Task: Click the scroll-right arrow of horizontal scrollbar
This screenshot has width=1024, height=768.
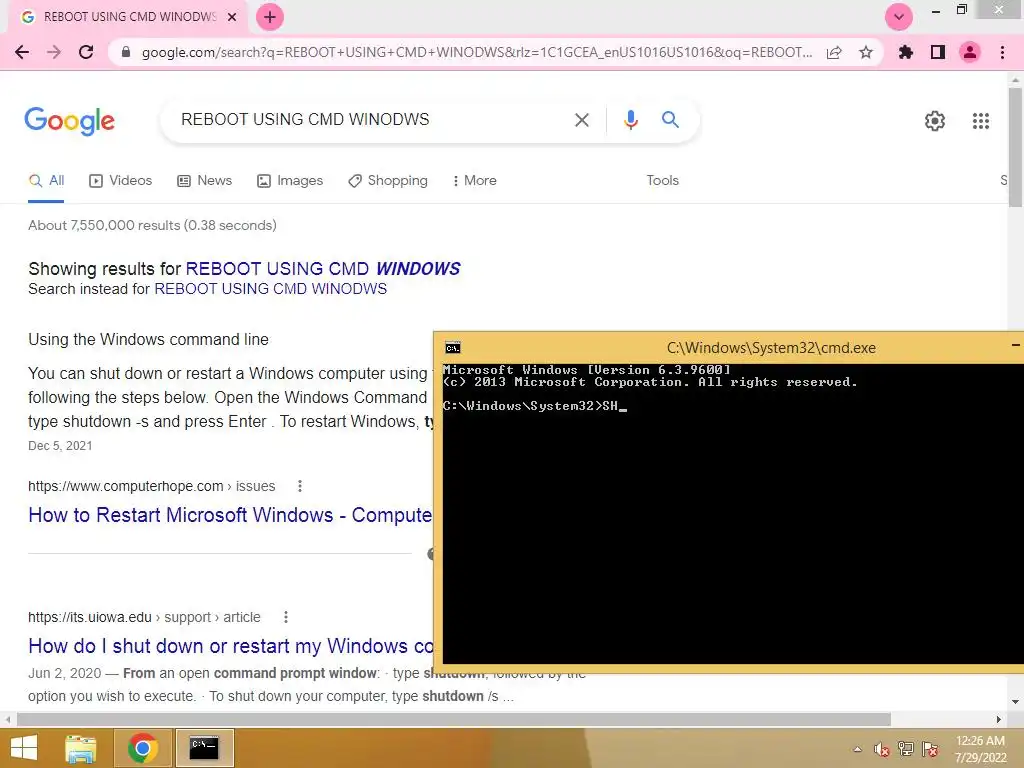Action: pyautogui.click(x=999, y=719)
